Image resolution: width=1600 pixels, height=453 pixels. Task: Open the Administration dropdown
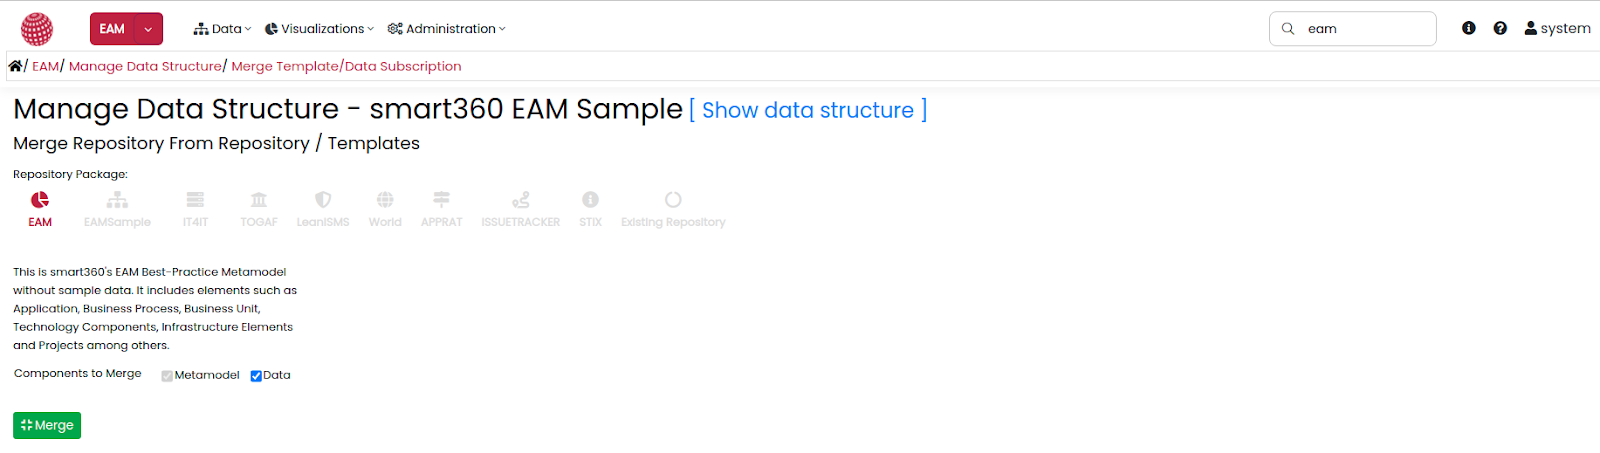click(446, 29)
